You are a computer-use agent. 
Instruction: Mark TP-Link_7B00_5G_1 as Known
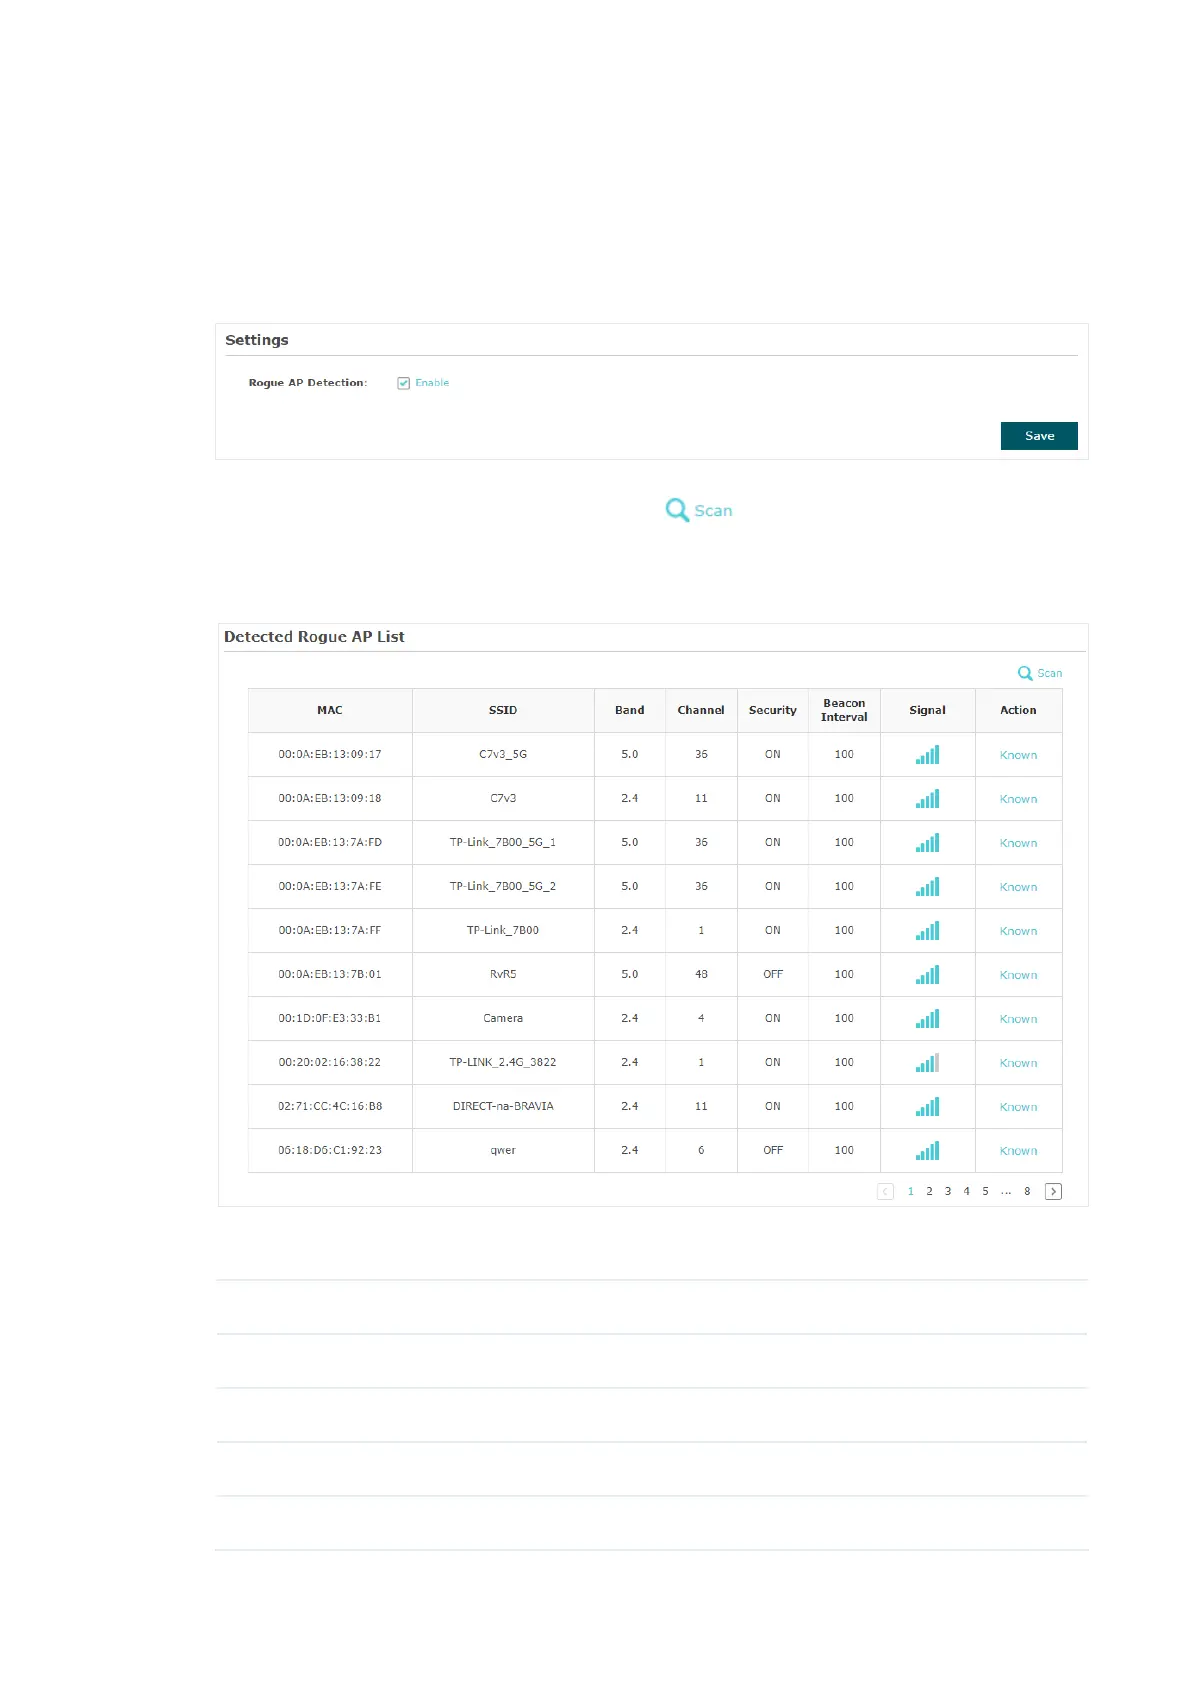[x=1018, y=843]
